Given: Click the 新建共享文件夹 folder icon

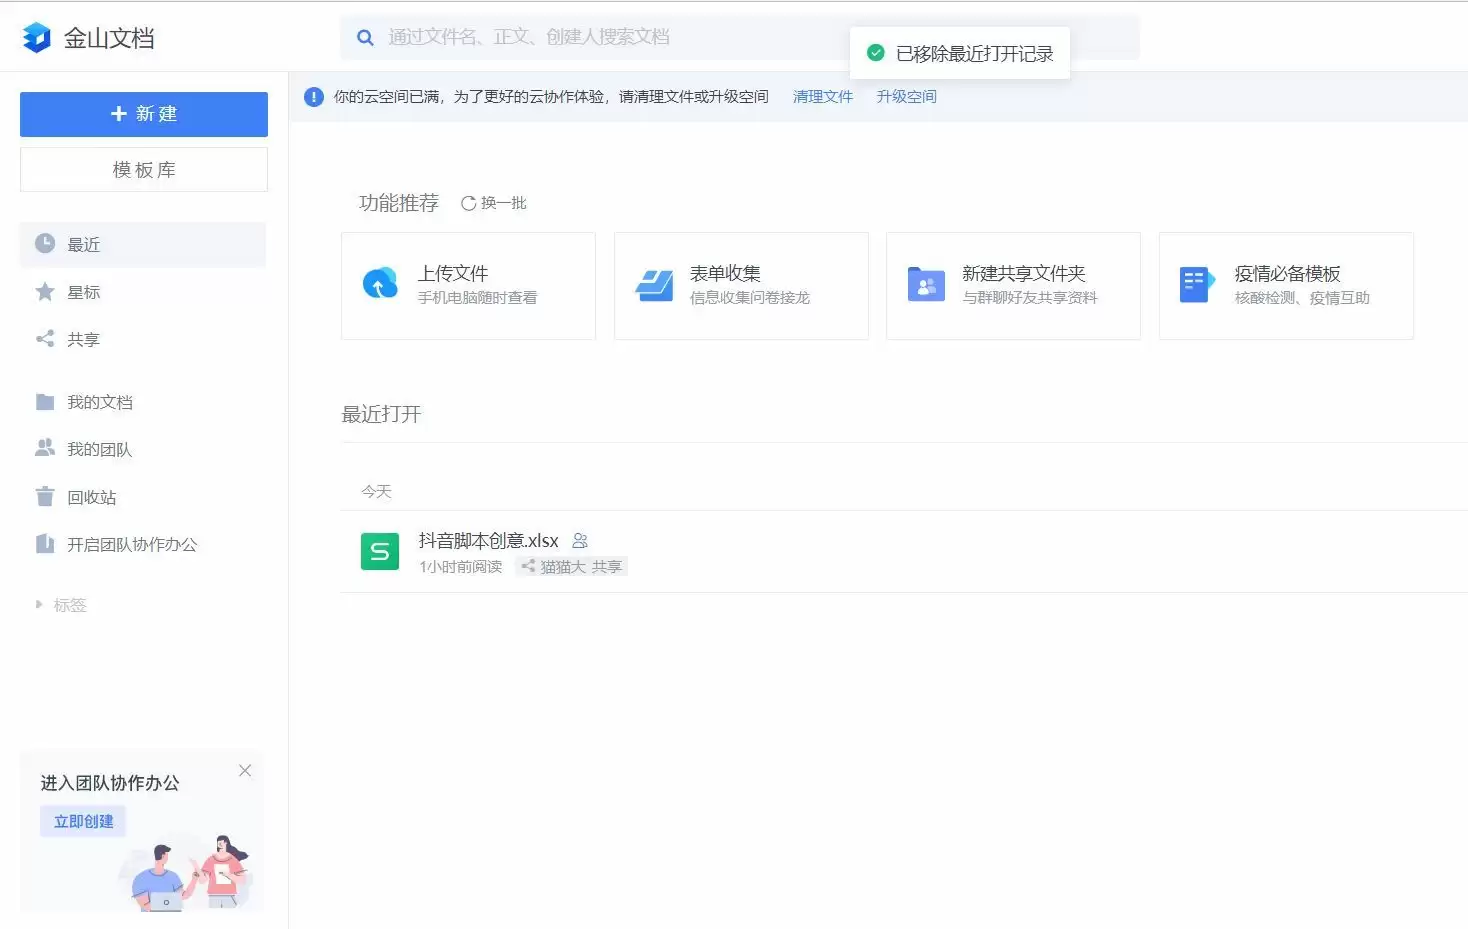Looking at the screenshot, I should coord(925,284).
